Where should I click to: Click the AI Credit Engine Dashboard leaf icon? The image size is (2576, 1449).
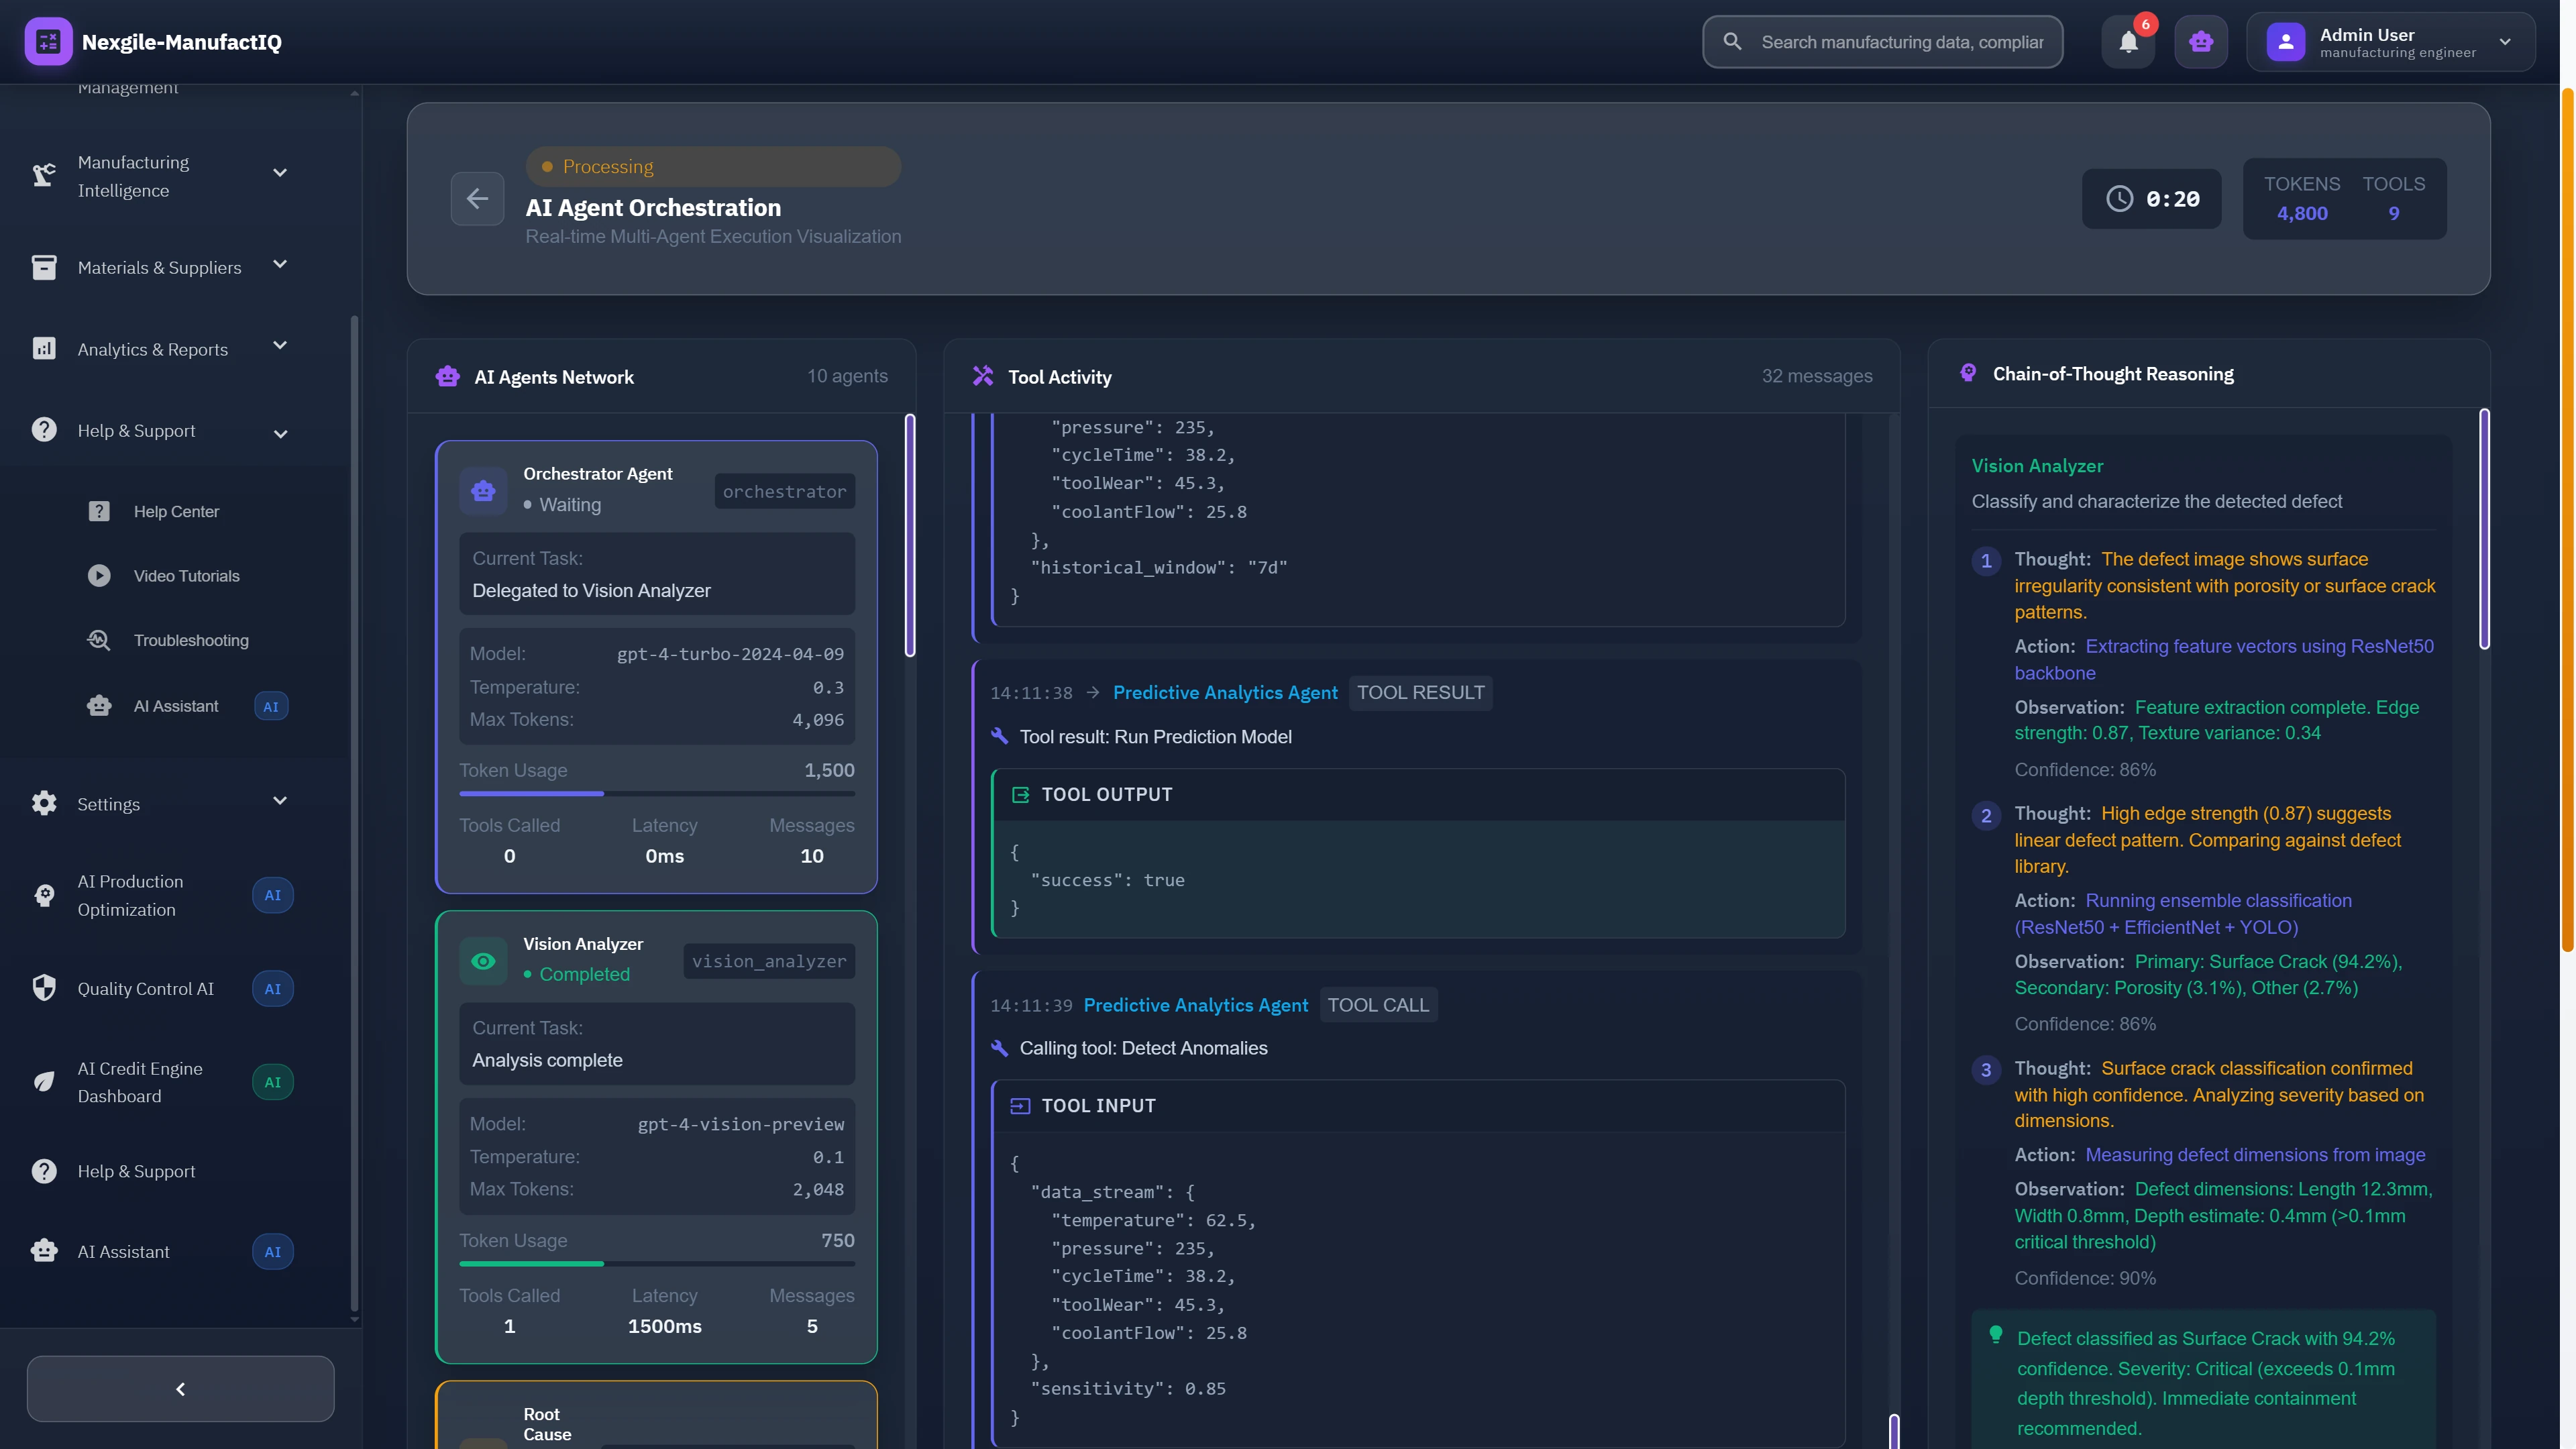tap(44, 1081)
